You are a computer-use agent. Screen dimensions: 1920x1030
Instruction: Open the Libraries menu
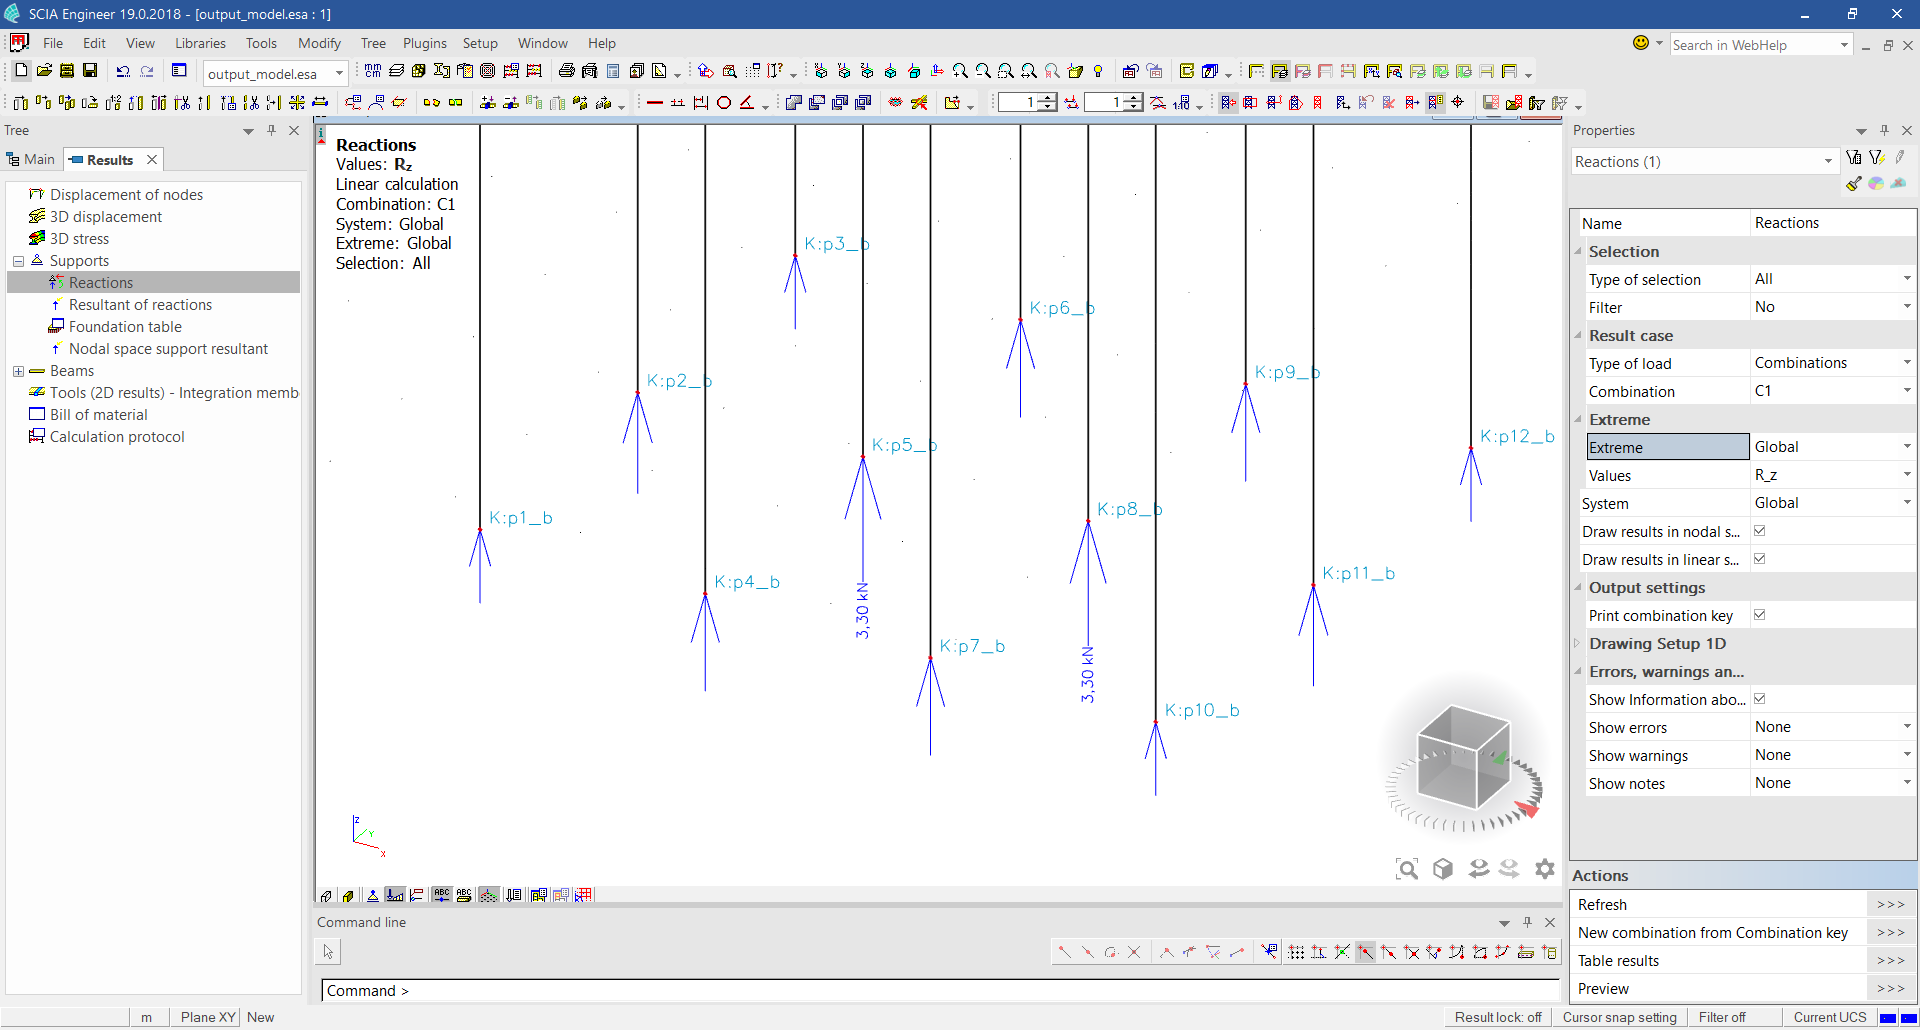coord(200,43)
